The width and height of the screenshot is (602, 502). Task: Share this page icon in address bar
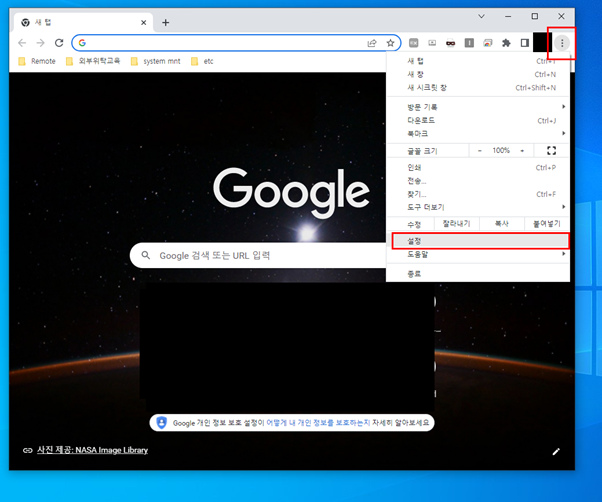click(x=372, y=43)
